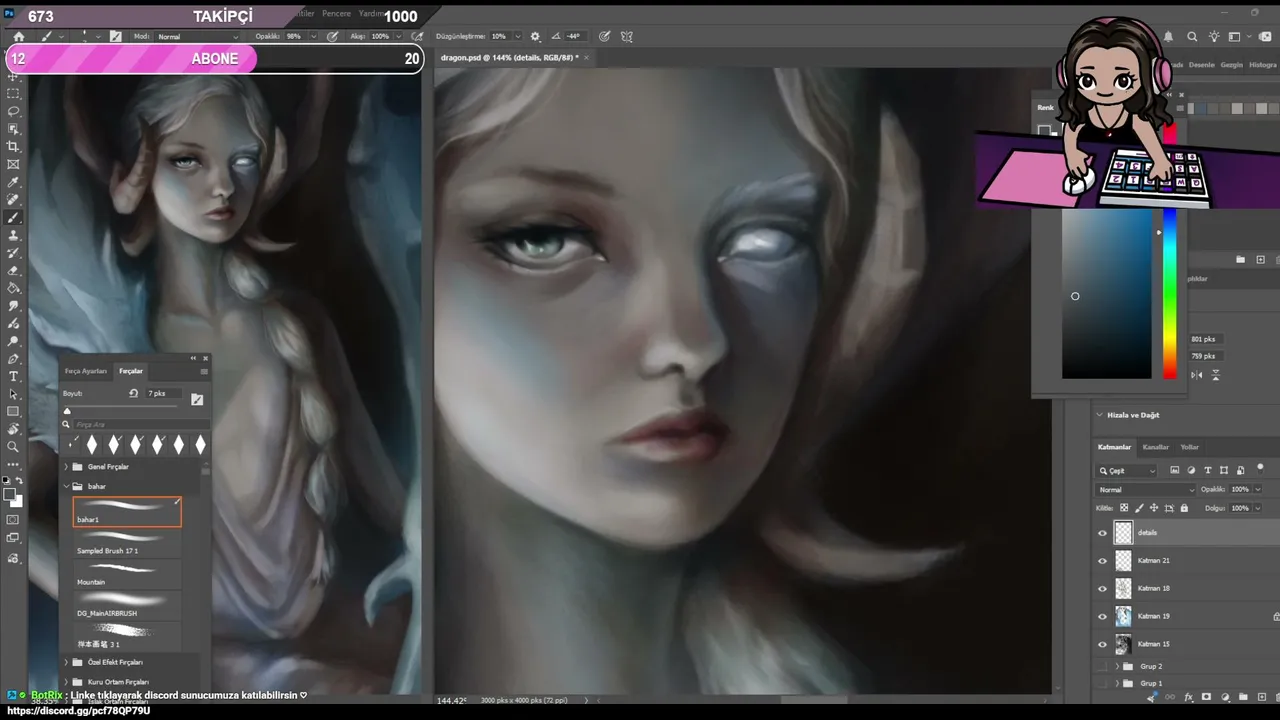Pick a hue on the color spectrum bar
1280x720 pixels.
[x=1169, y=293]
